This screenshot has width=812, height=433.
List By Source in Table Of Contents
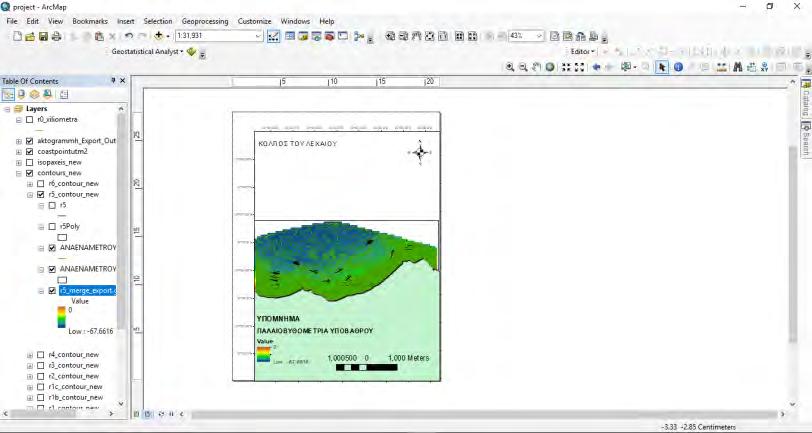pyautogui.click(x=21, y=94)
